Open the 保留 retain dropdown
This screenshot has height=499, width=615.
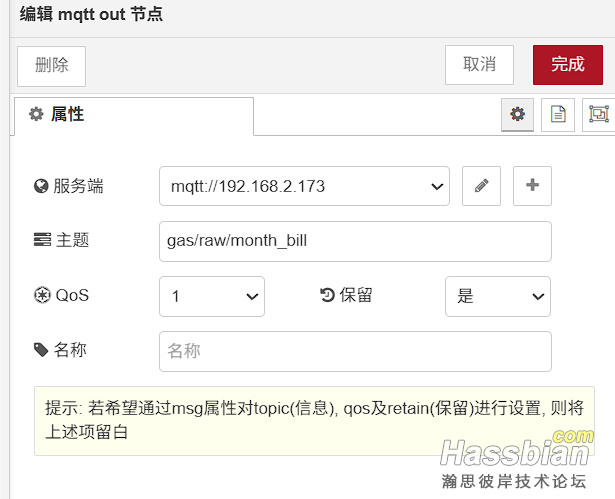[x=497, y=296]
